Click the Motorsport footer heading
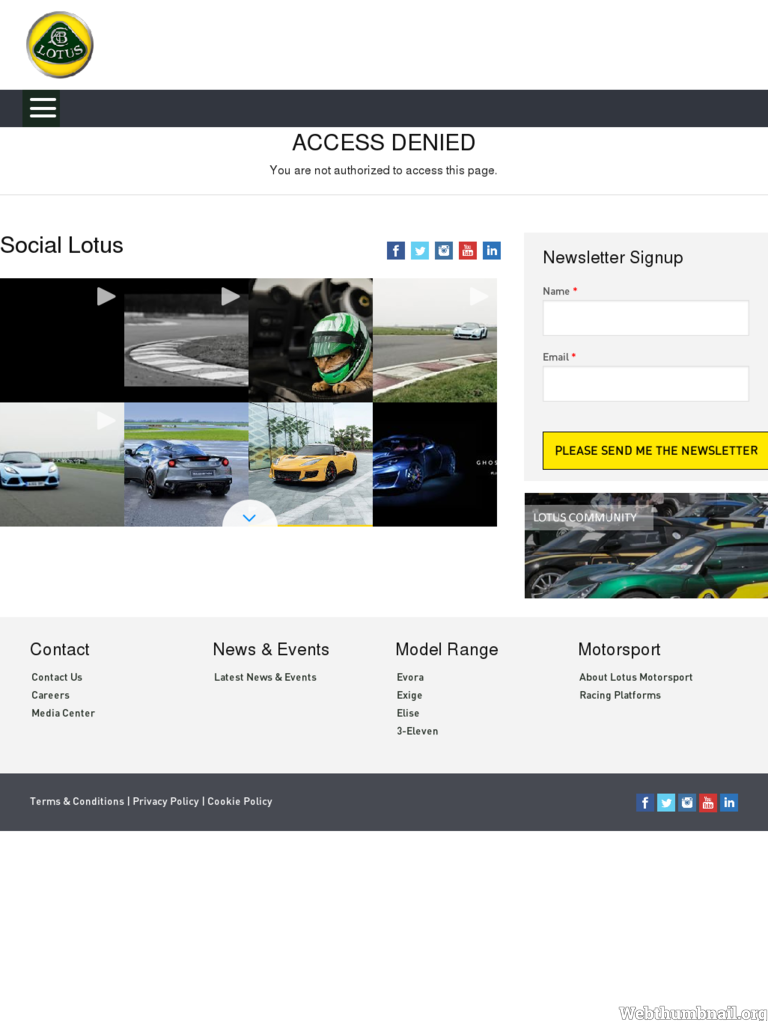This screenshot has height=1021, width=768. pos(619,650)
